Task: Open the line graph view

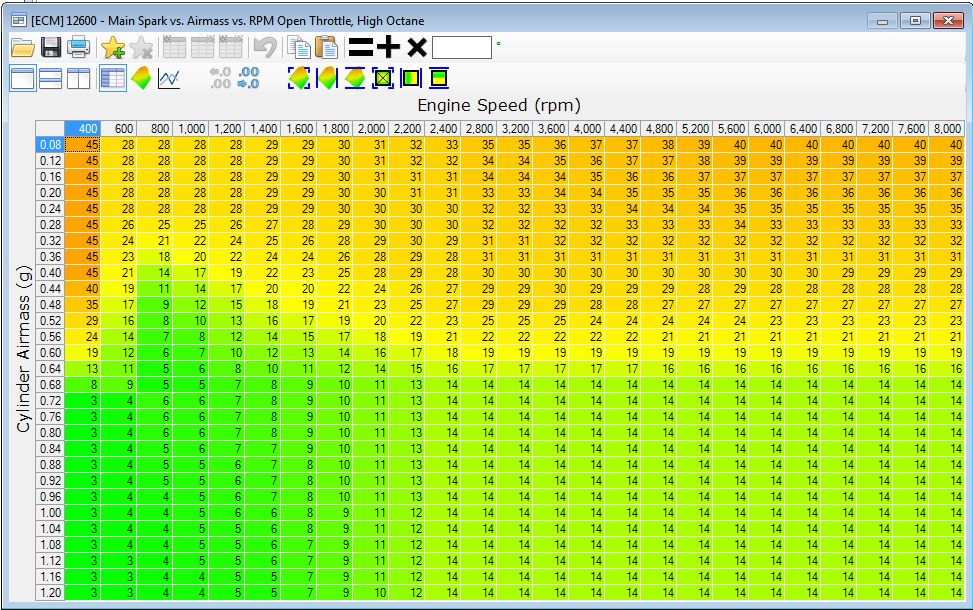Action: (168, 78)
